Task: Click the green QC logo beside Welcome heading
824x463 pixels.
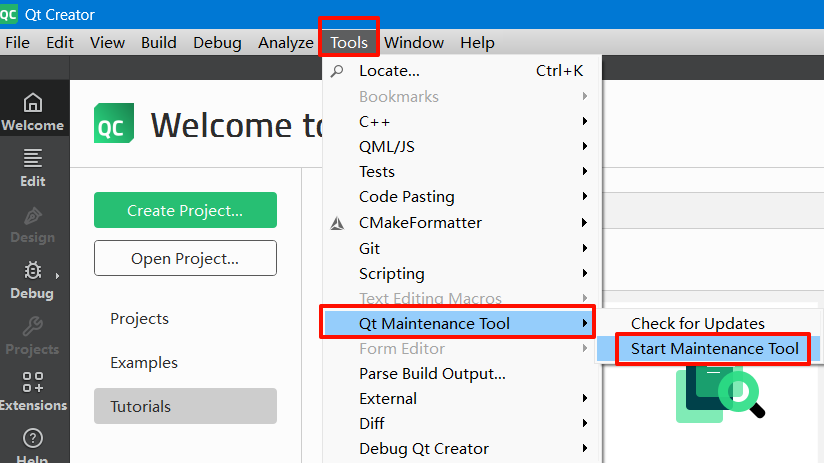Action: point(114,123)
